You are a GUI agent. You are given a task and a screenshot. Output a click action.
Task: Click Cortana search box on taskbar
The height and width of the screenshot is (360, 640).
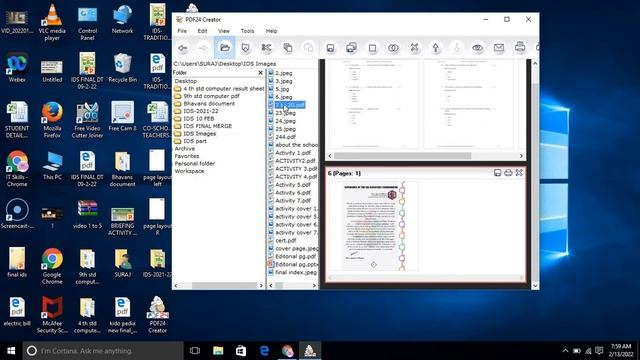point(103,351)
